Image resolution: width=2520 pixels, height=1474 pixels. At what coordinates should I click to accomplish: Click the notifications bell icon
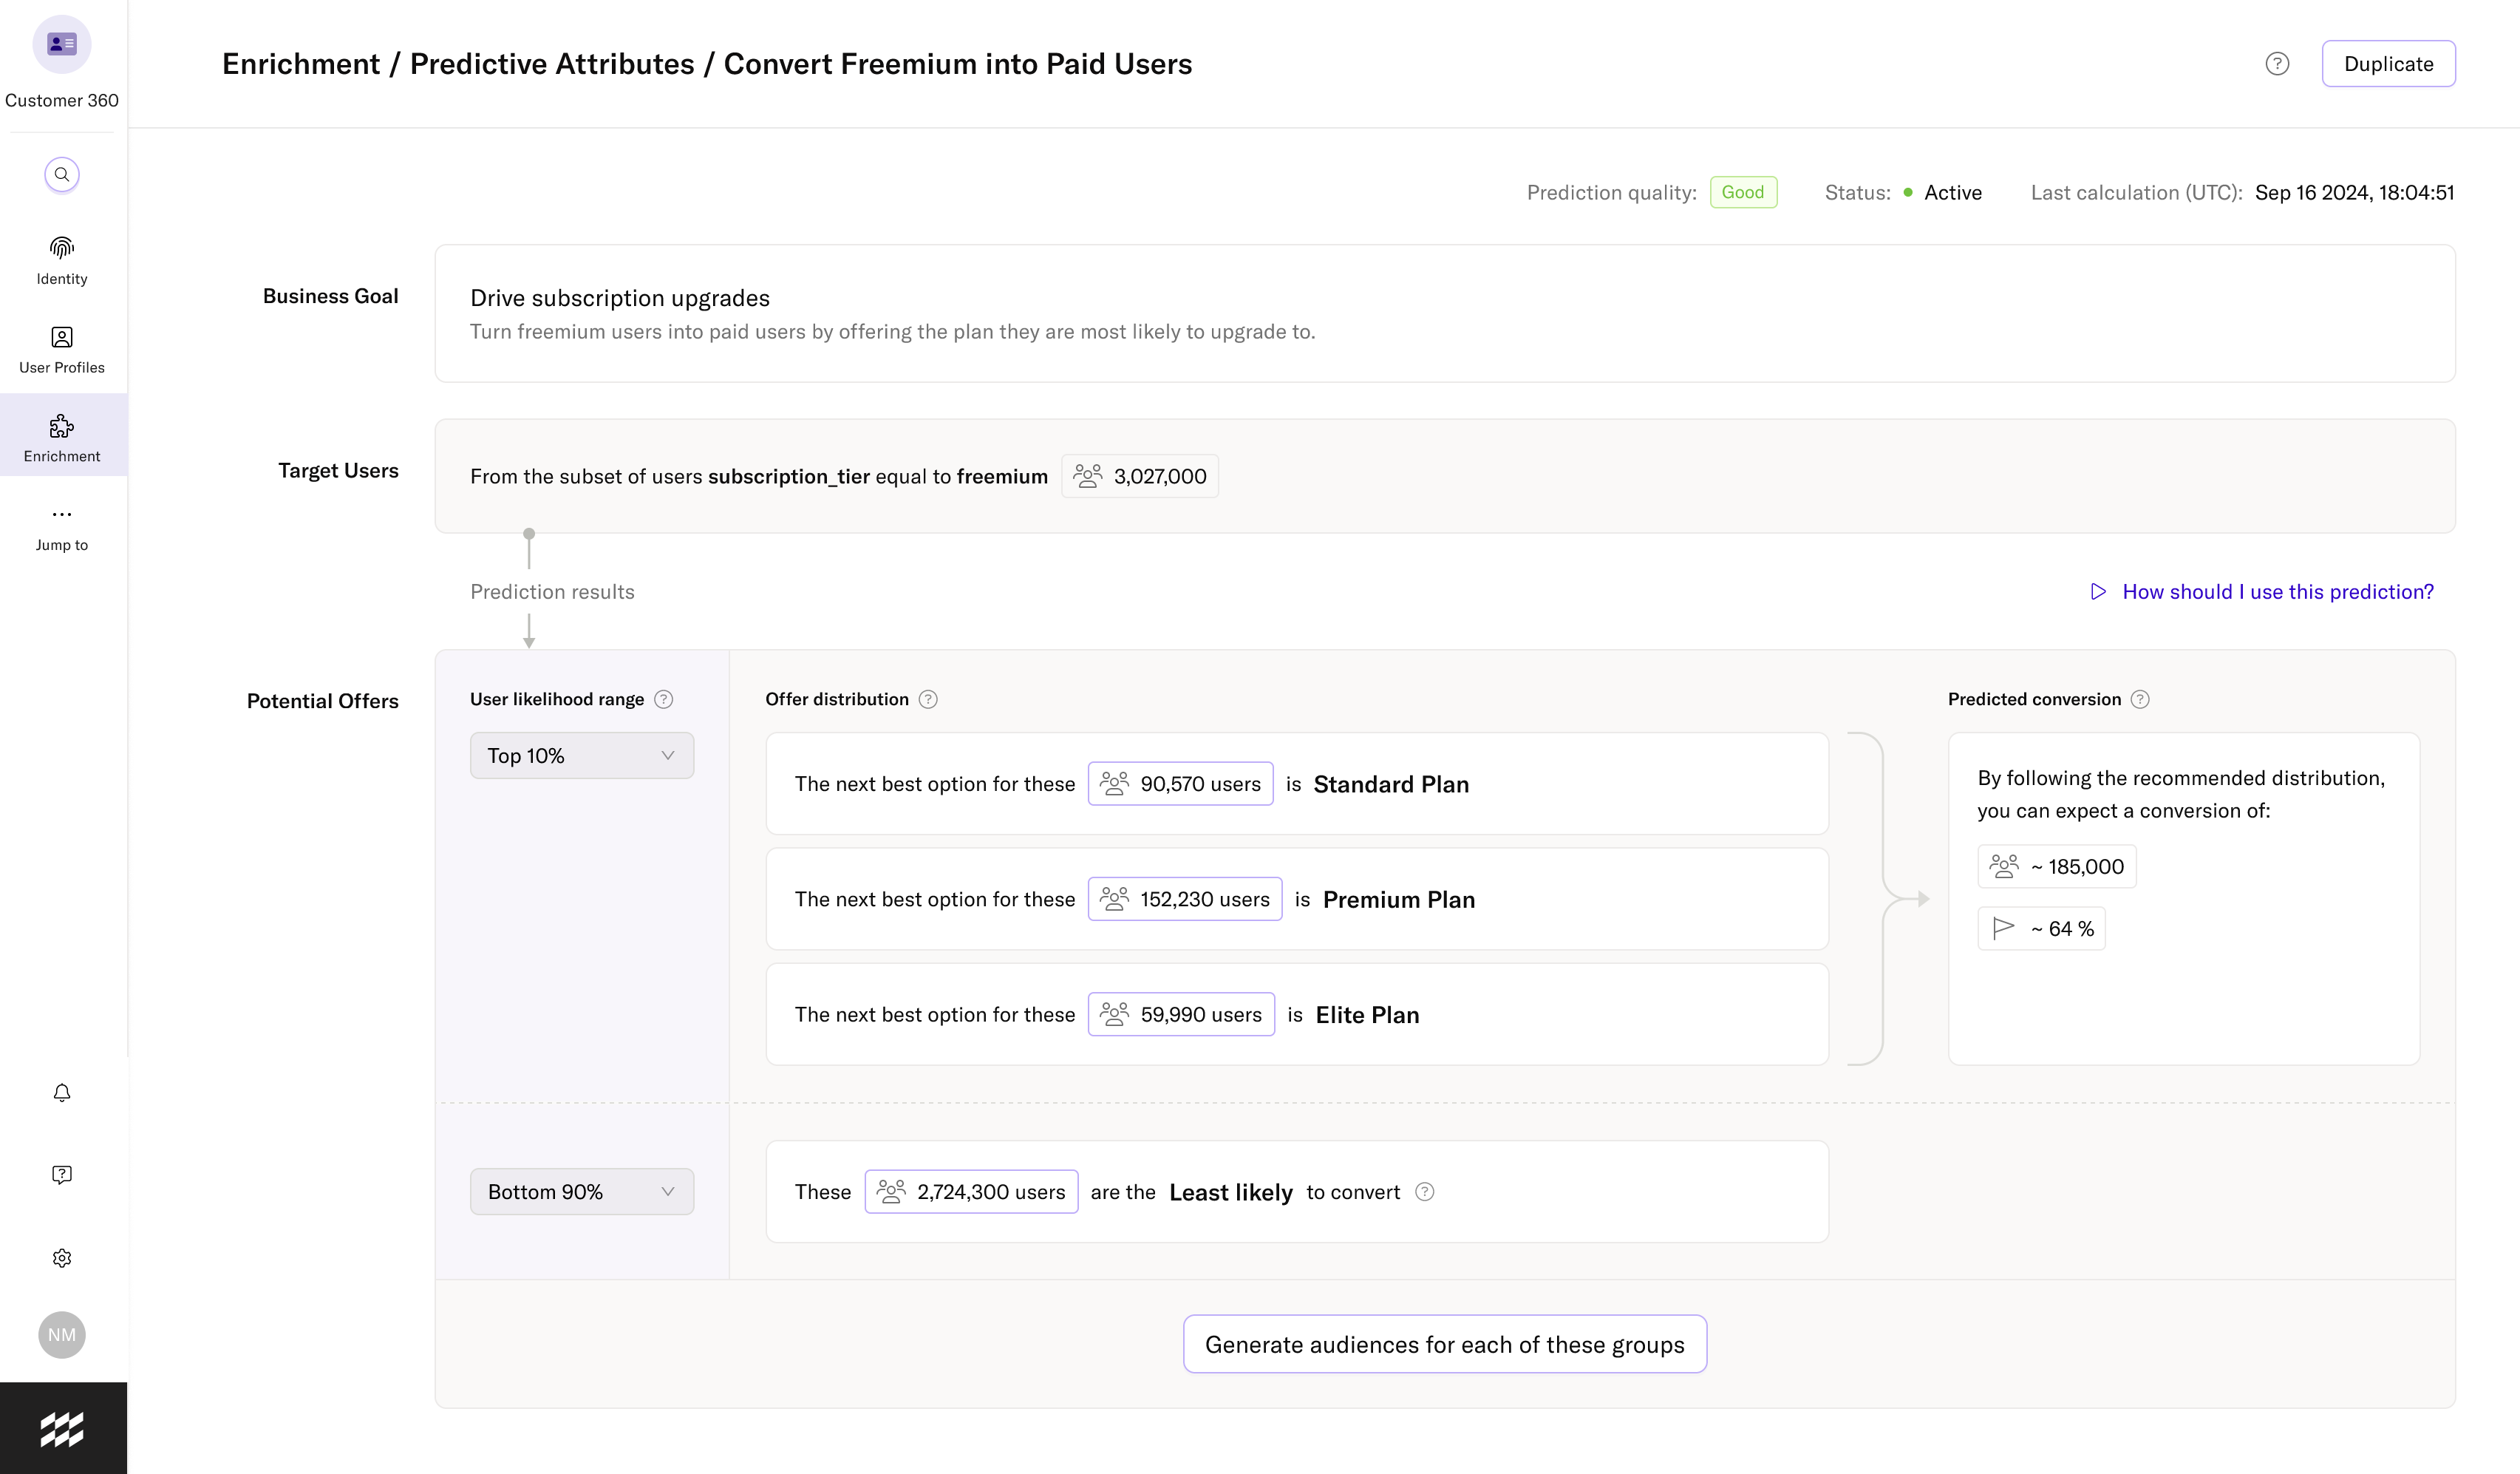point(63,1092)
